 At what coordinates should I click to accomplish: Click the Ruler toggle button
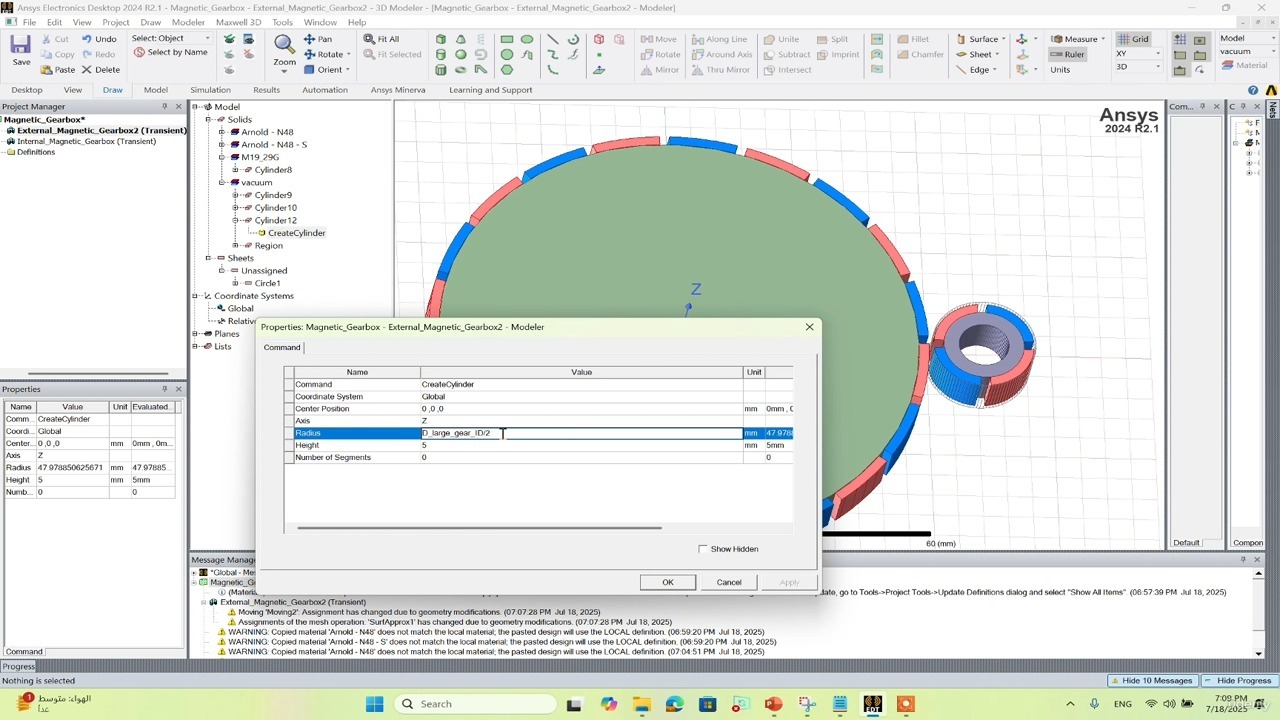[x=1068, y=55]
